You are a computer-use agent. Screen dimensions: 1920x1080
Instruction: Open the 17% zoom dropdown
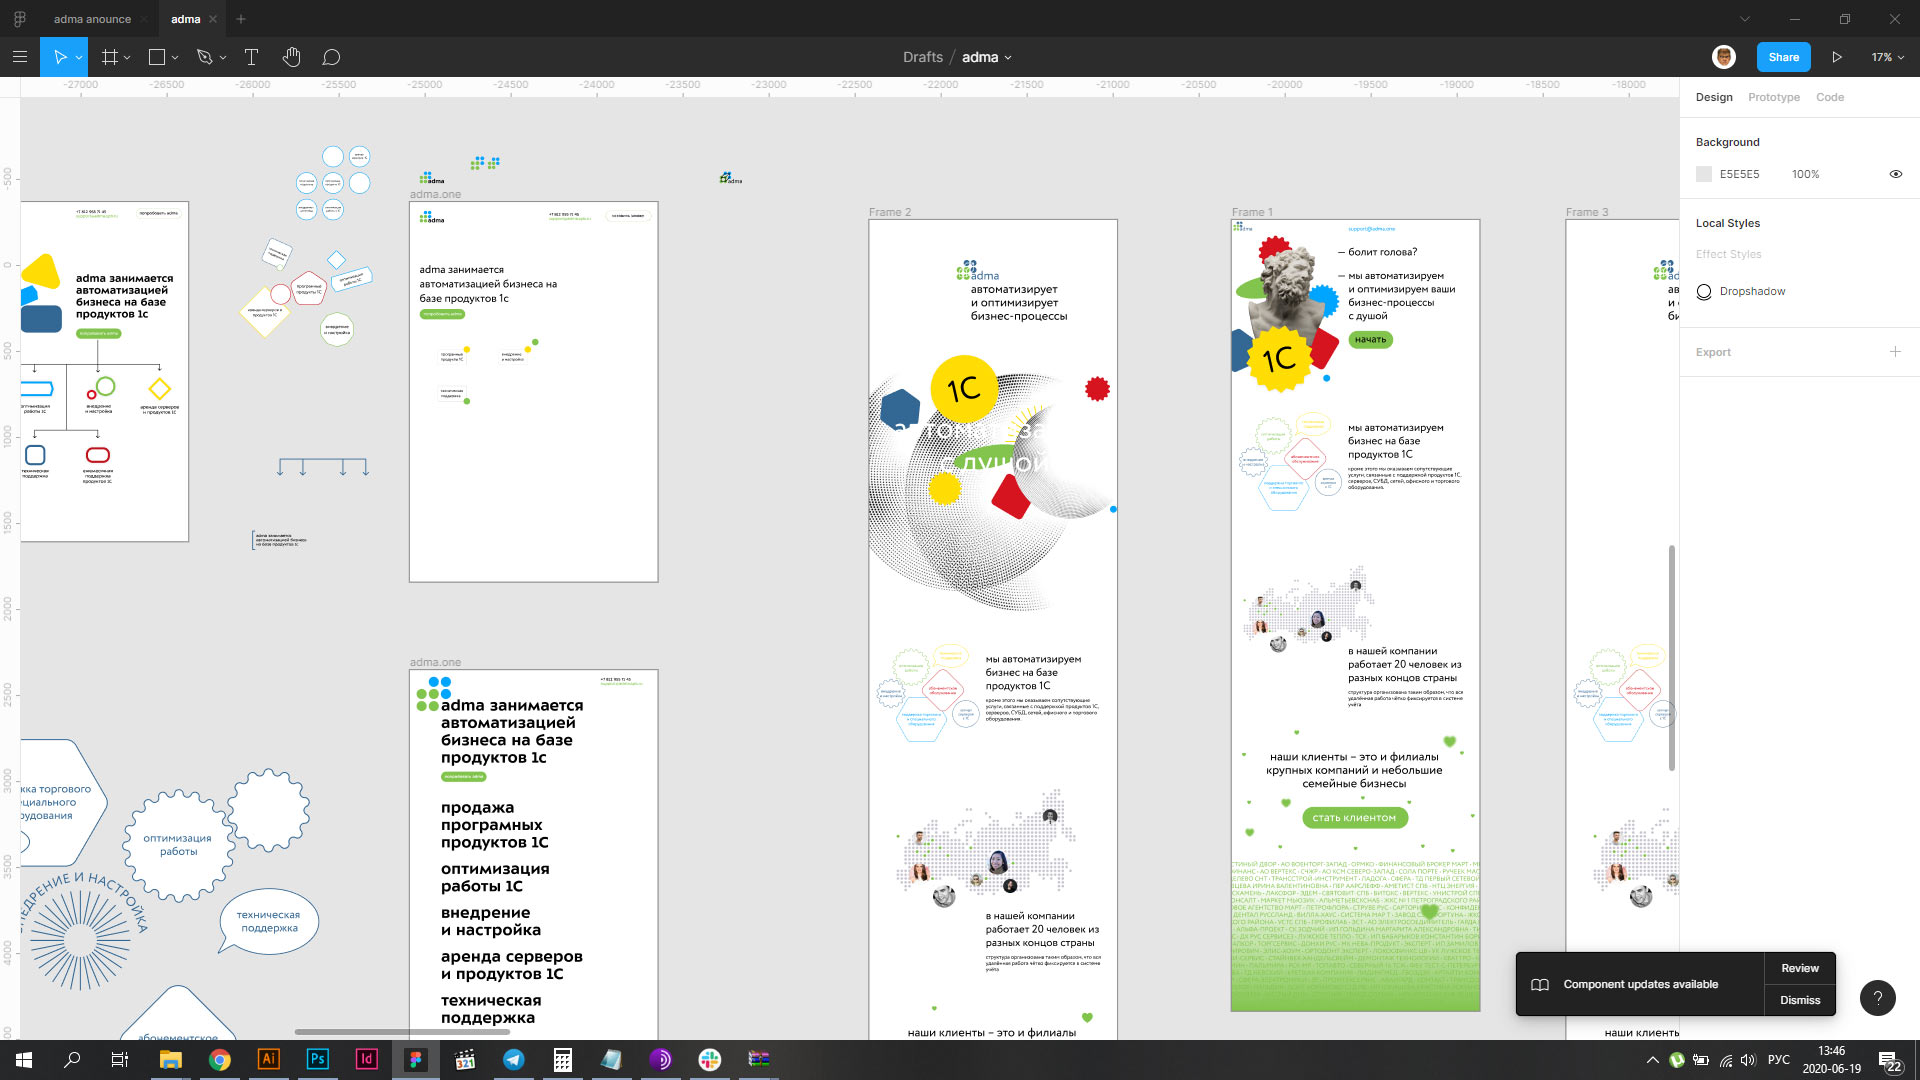pos(1887,57)
